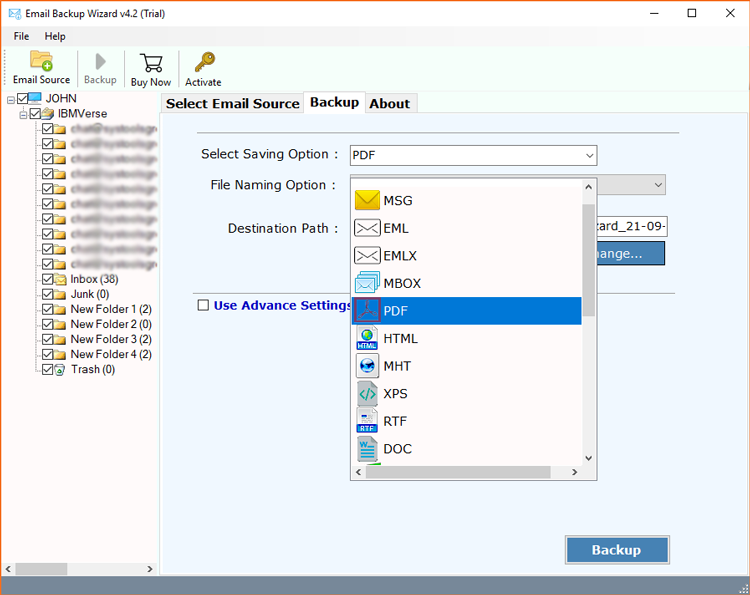This screenshot has height=595, width=750.
Task: Select the MHT browser icon
Action: (367, 366)
